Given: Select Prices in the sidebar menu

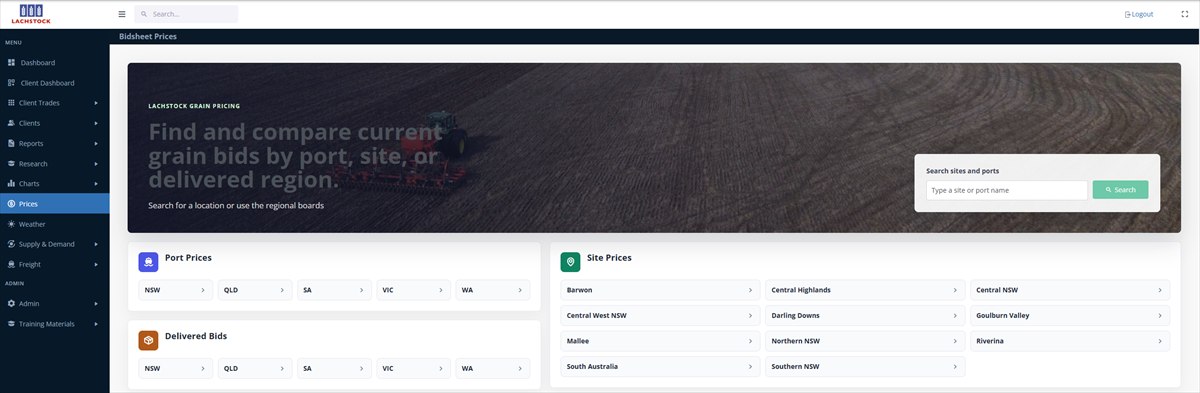Looking at the screenshot, I should click(x=54, y=204).
